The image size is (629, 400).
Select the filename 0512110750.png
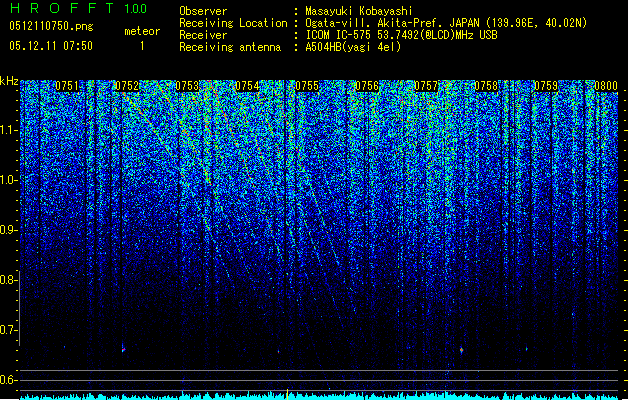[51, 27]
